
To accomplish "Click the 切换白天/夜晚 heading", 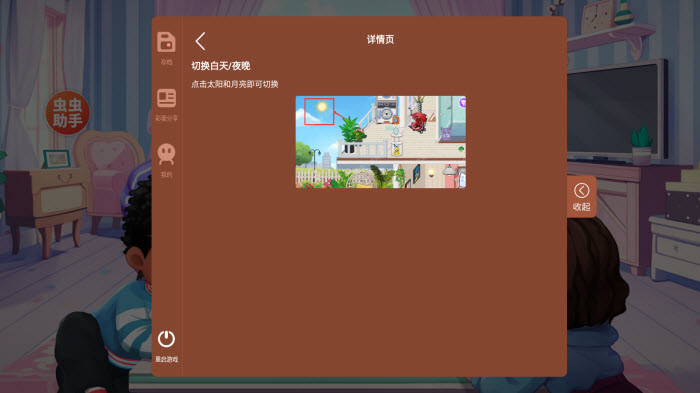I will pos(221,66).
